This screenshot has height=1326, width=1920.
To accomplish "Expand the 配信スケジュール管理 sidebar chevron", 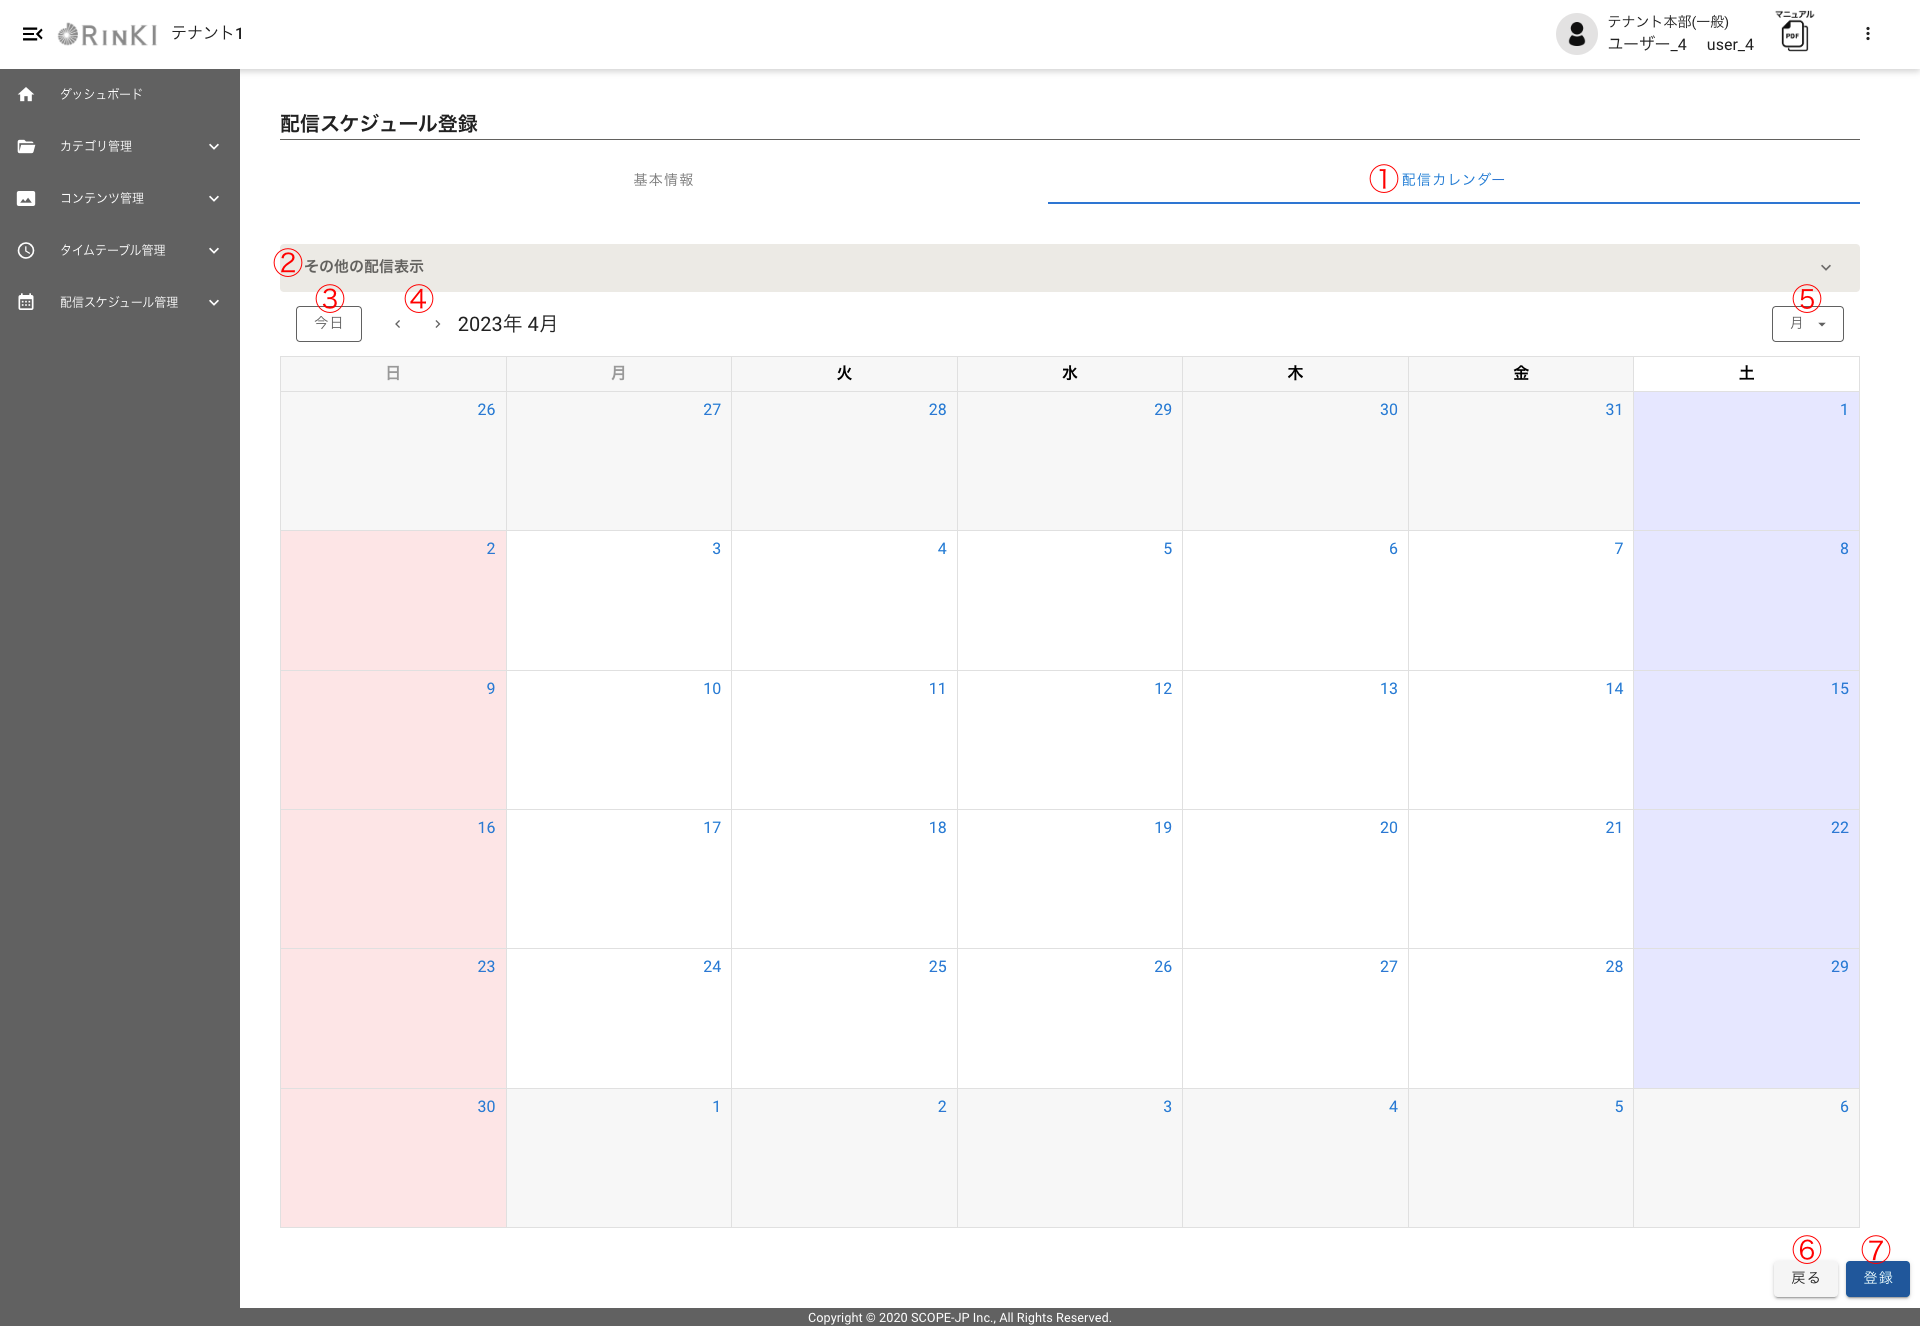I will (x=214, y=302).
